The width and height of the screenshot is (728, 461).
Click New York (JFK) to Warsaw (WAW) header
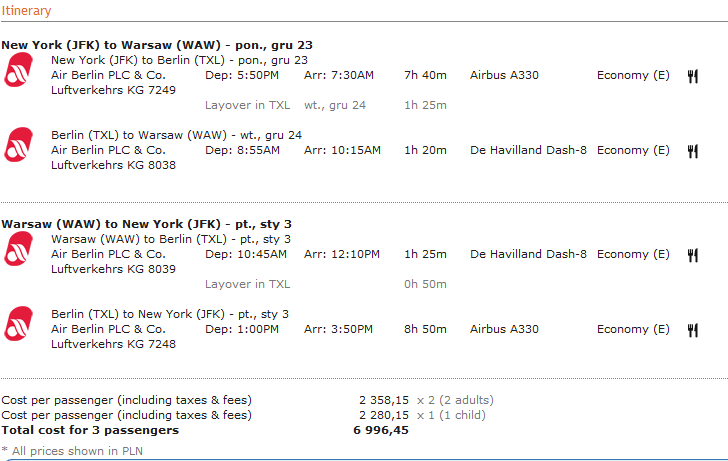157,45
